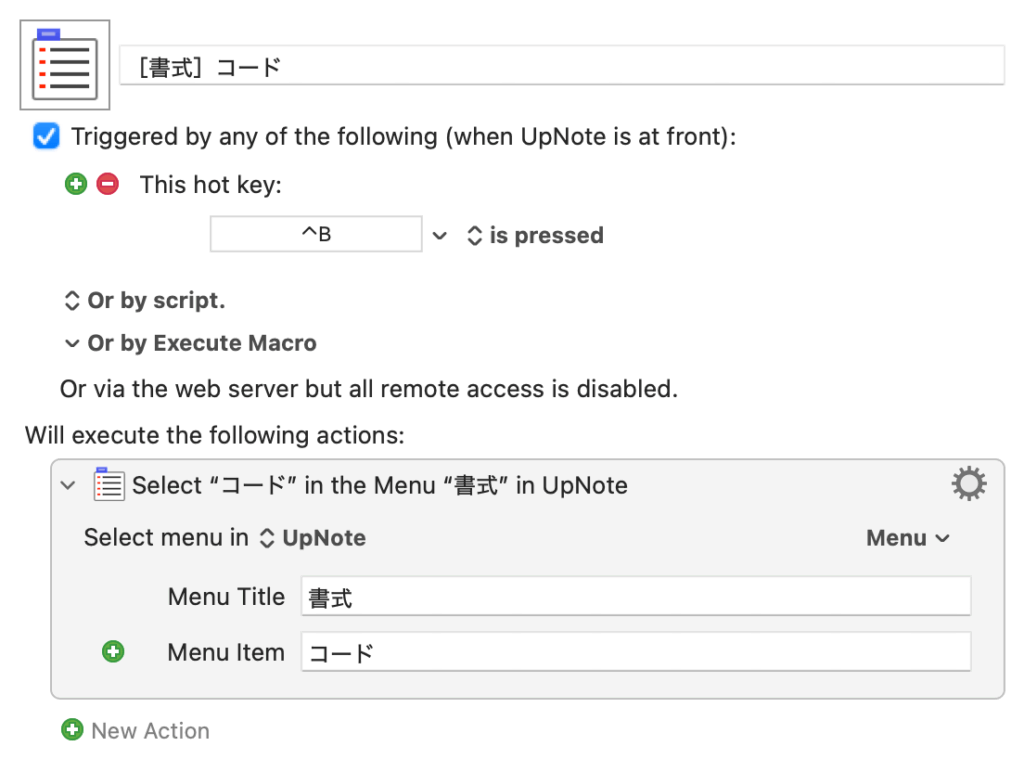Image resolution: width=1024 pixels, height=759 pixels.
Task: Open the "is pressed" popup menu
Action: pos(535,236)
